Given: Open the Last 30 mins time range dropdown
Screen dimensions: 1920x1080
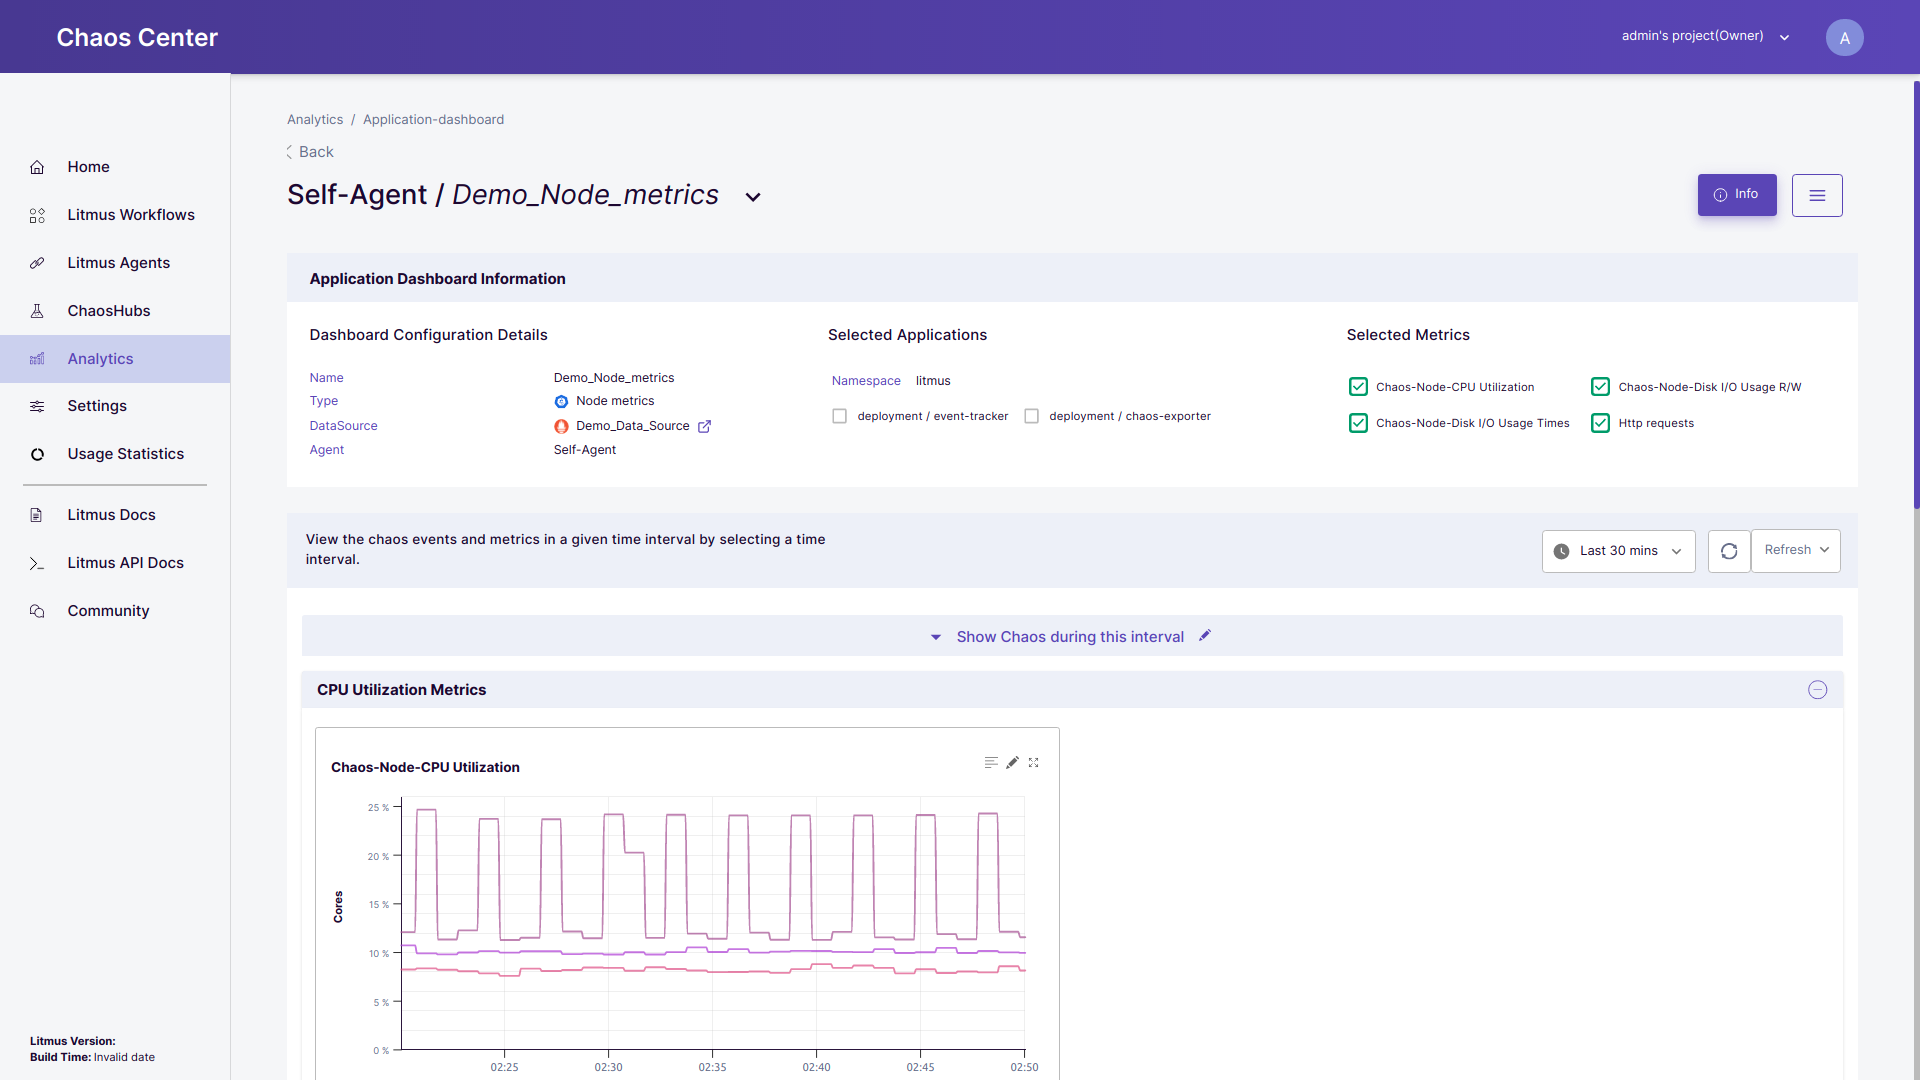Looking at the screenshot, I should coord(1618,551).
